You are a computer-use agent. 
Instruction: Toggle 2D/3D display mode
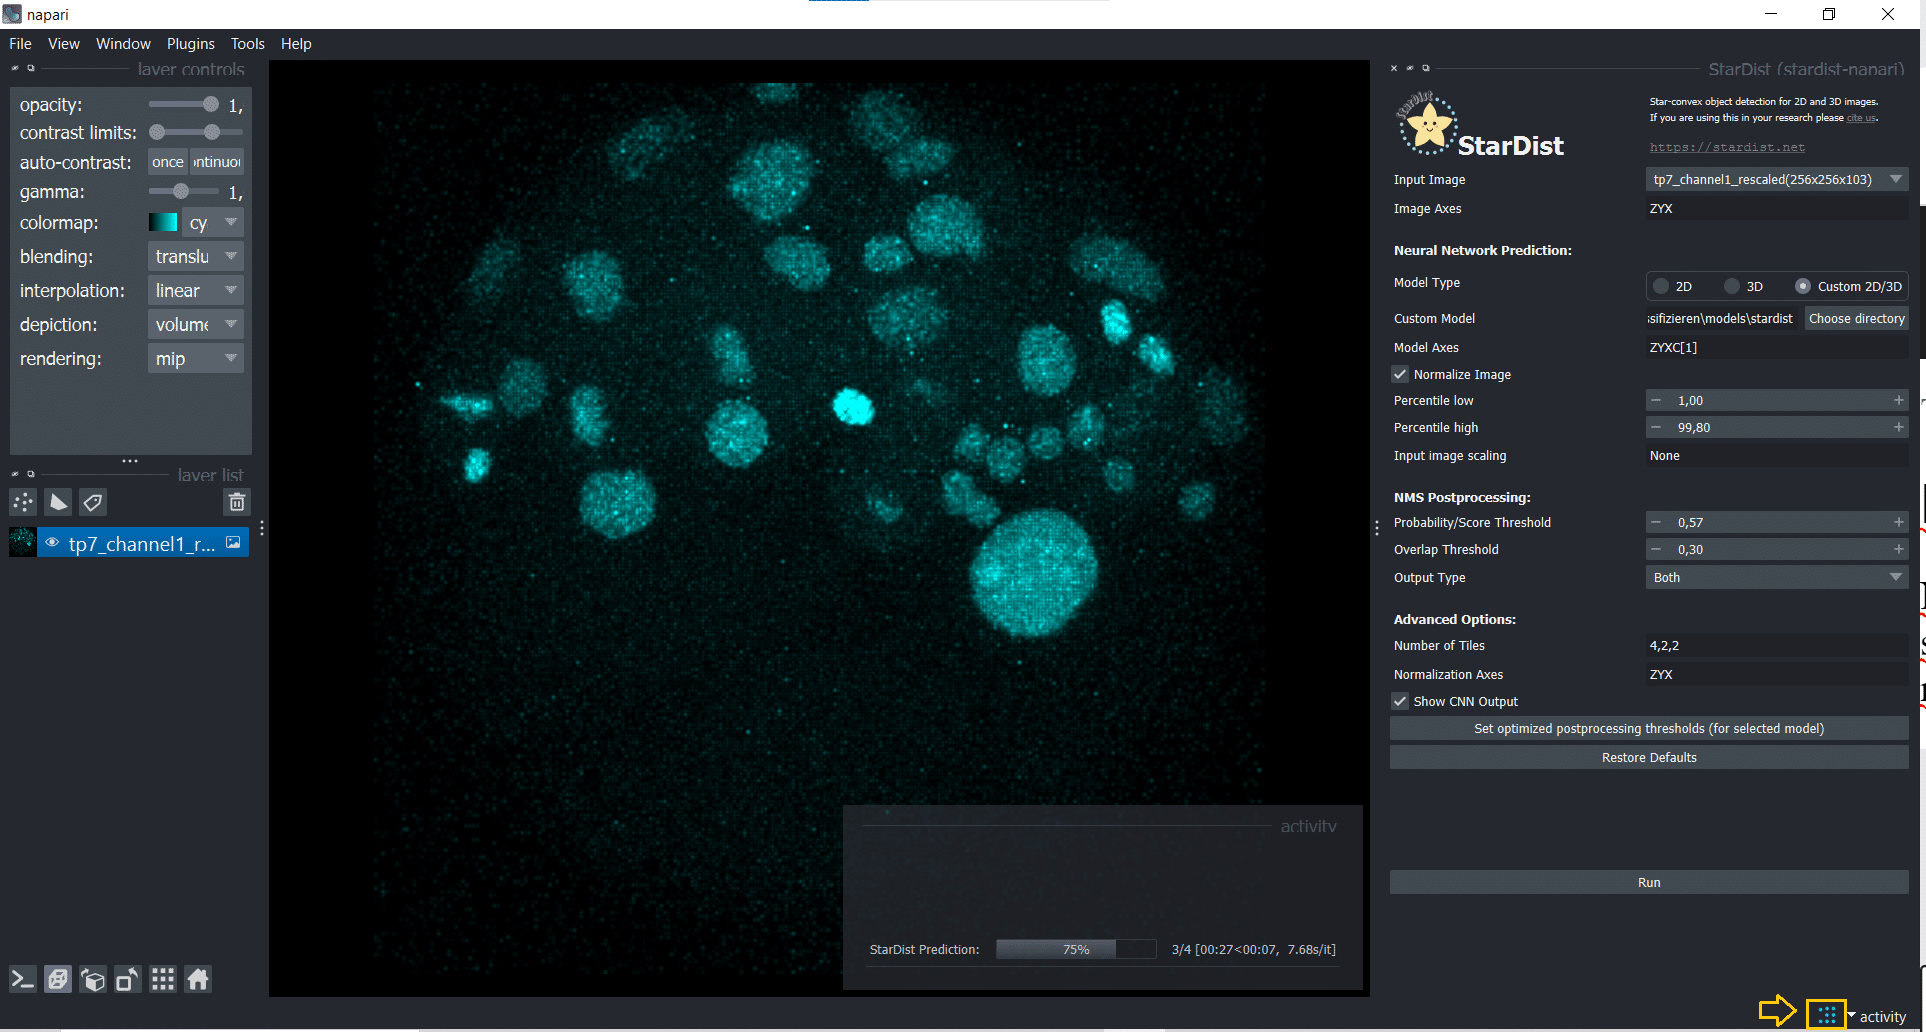pos(58,979)
